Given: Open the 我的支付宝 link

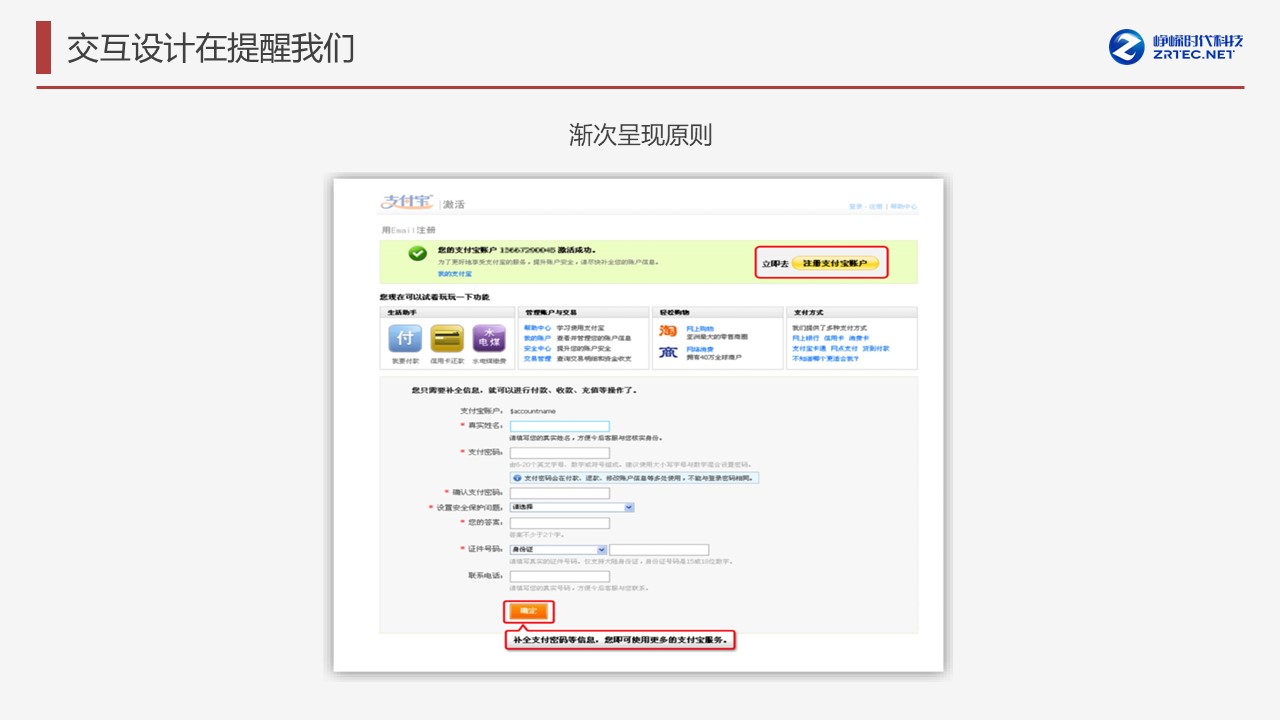Looking at the screenshot, I should click(454, 273).
